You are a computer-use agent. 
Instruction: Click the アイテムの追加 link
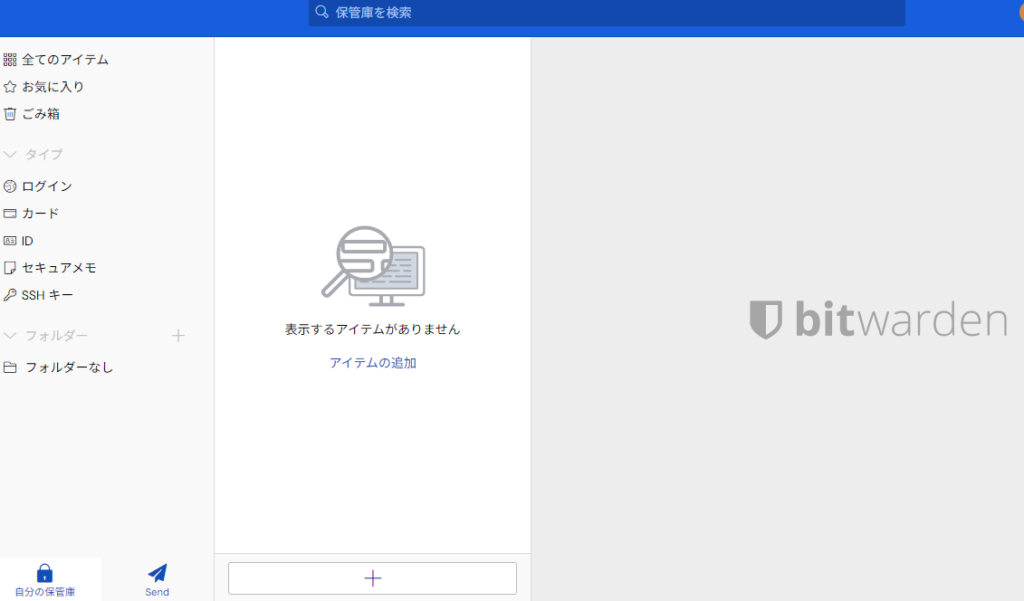[373, 363]
